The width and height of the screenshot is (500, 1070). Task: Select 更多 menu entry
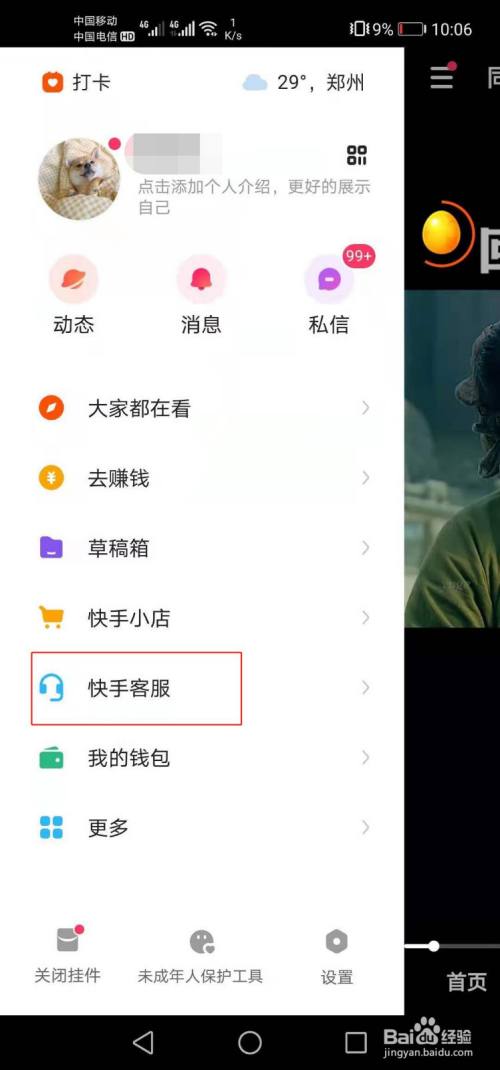click(202, 828)
